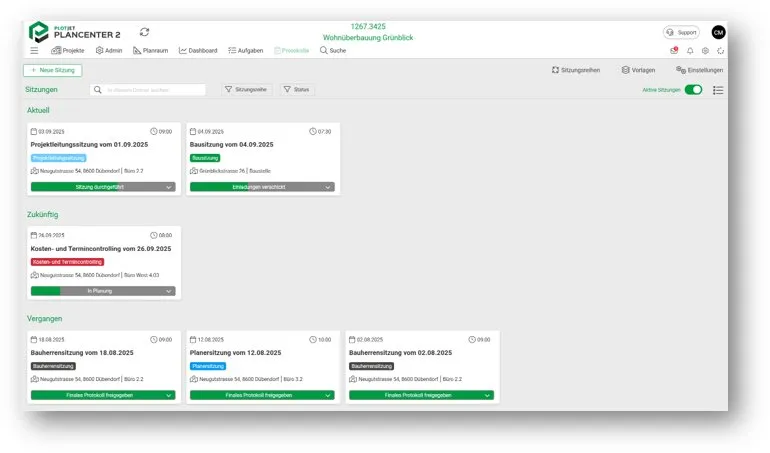The height and width of the screenshot is (453, 770).
Task: Open the hamburger menu icon
Action: coord(34,51)
